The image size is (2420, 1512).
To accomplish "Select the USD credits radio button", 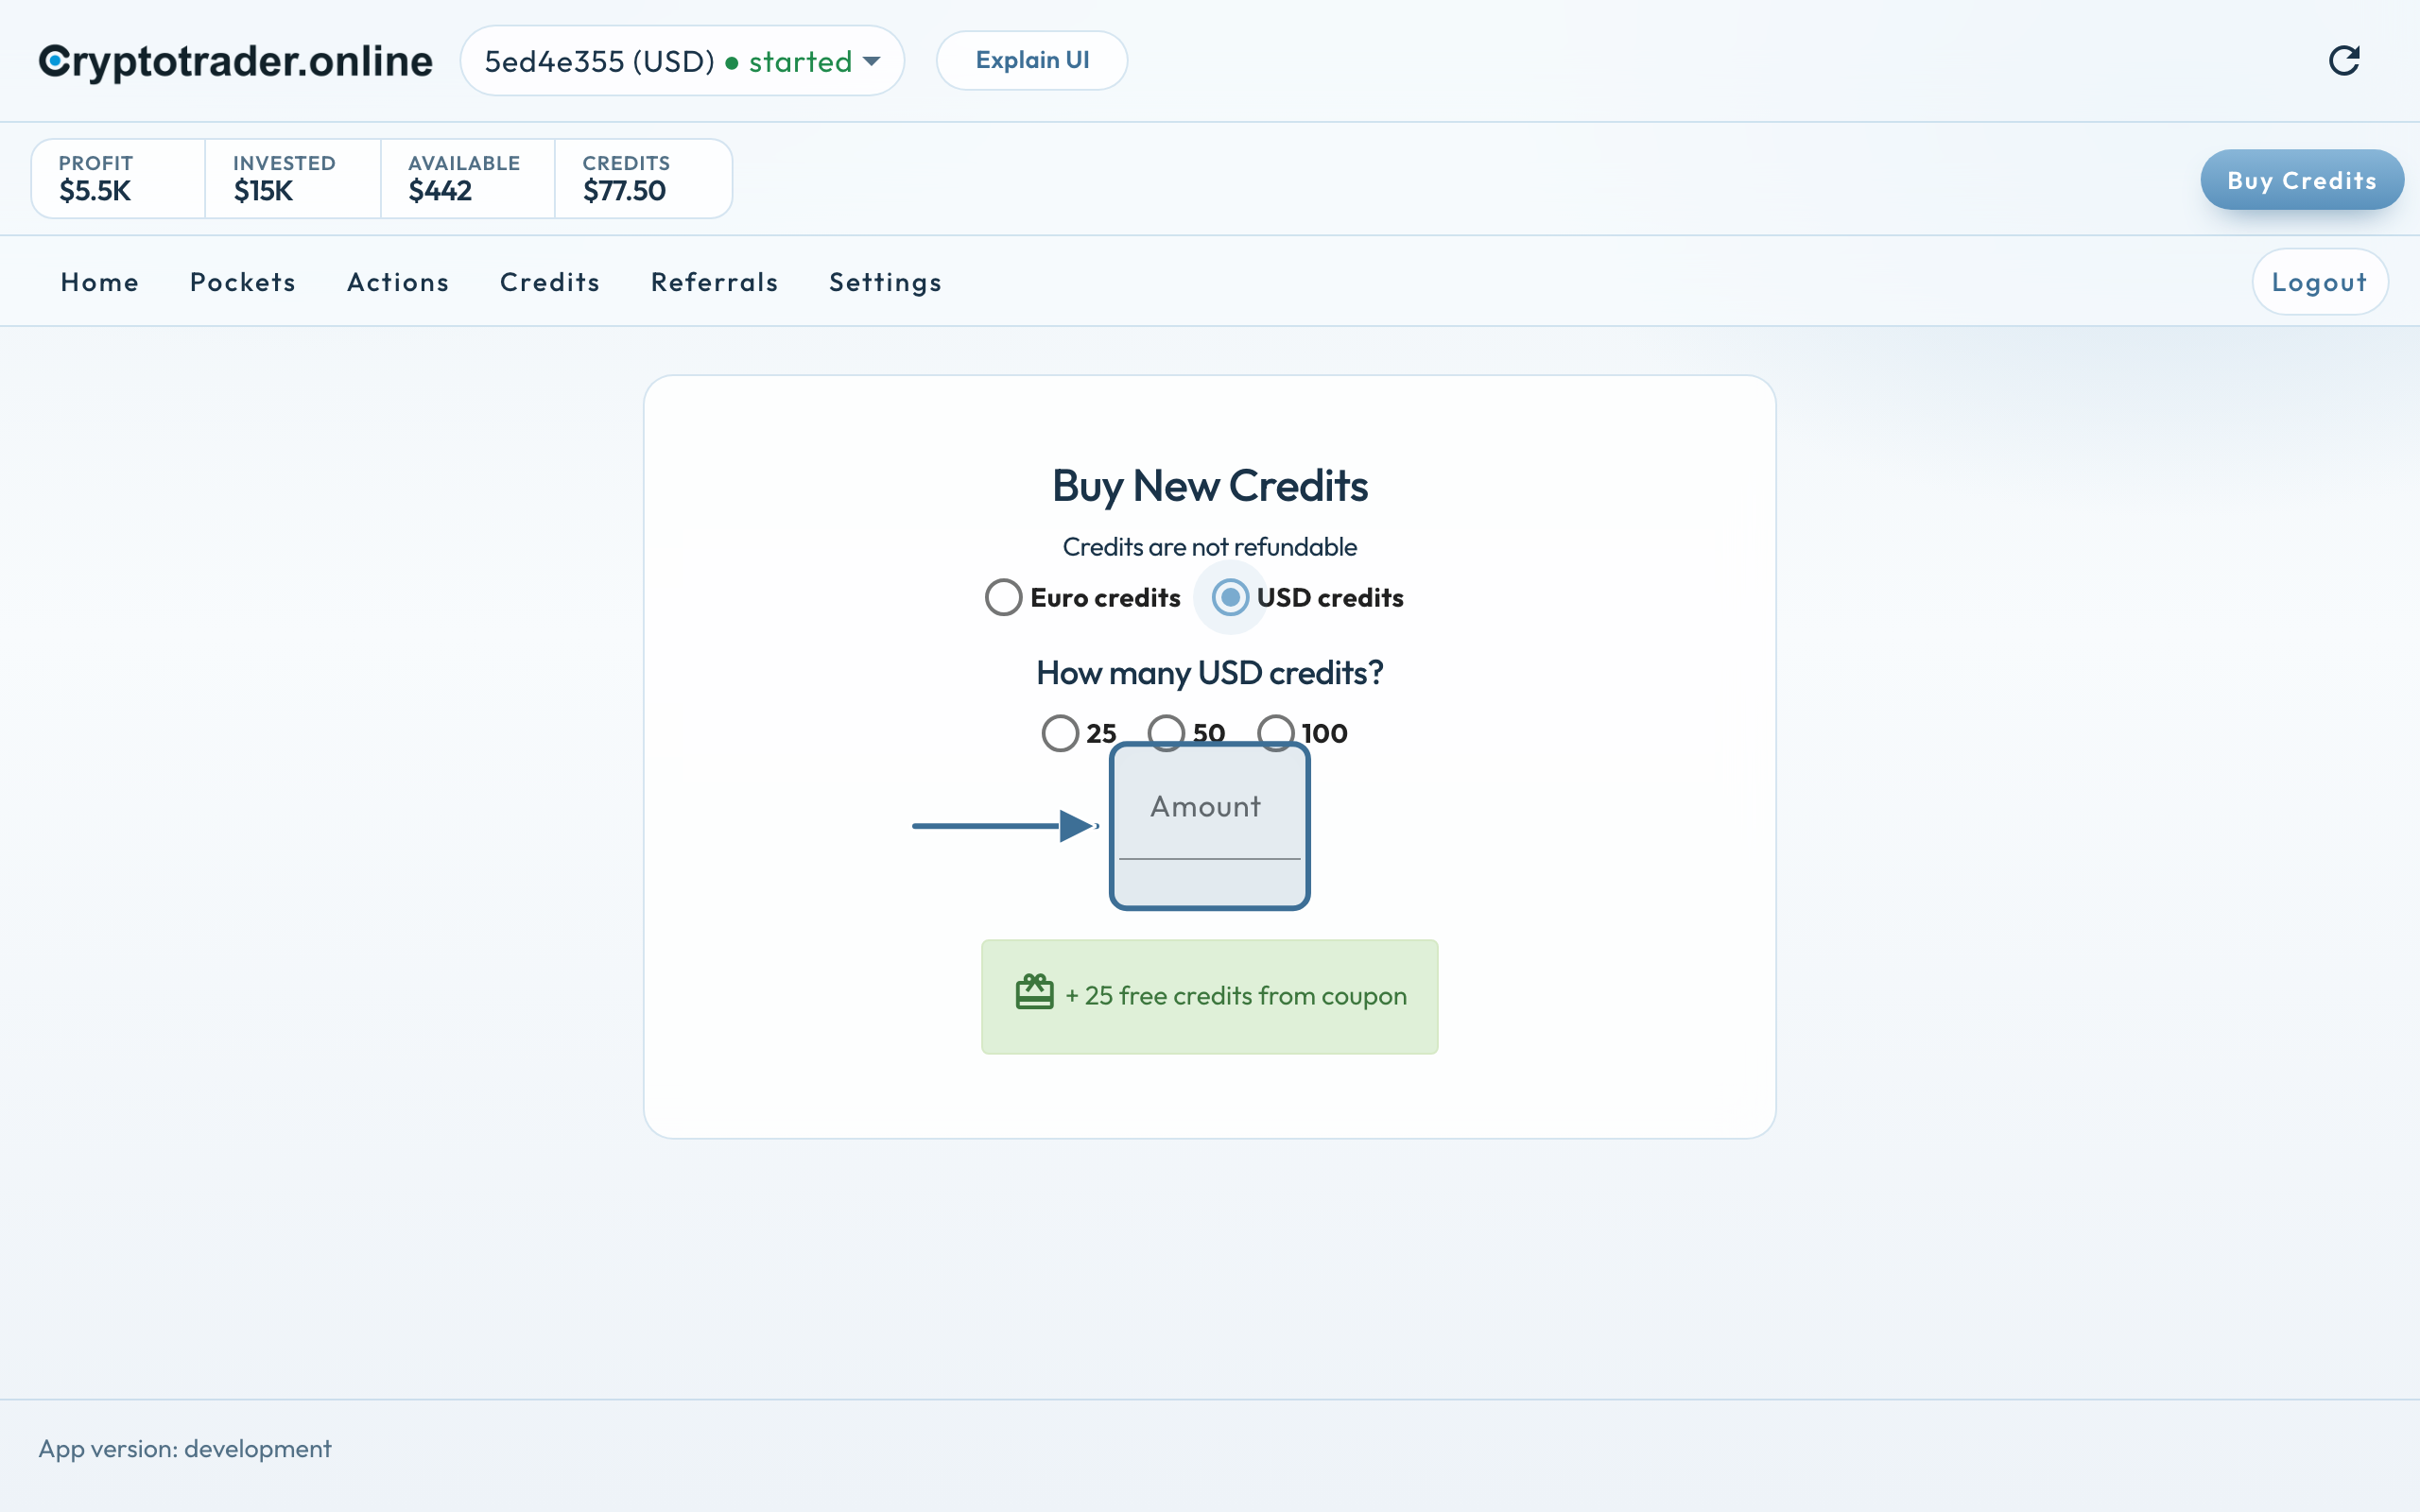I will 1230,597.
